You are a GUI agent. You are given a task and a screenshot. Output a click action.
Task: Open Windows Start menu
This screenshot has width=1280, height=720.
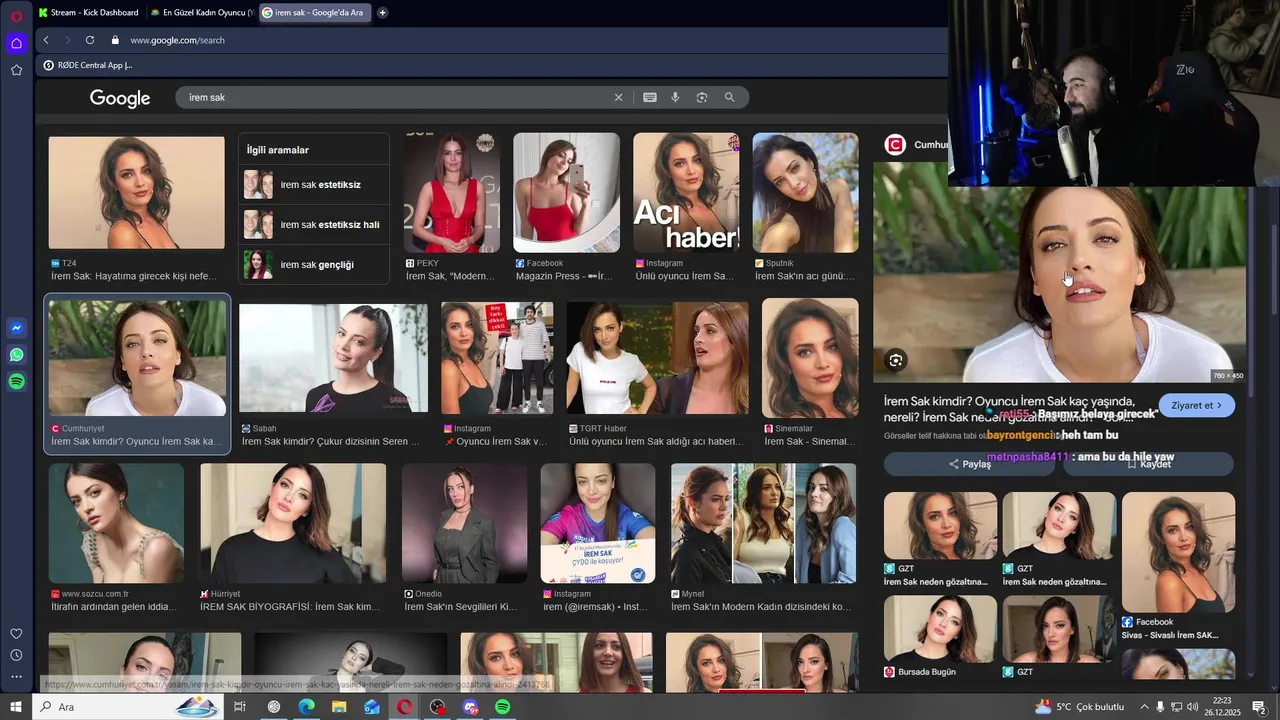click(16, 707)
